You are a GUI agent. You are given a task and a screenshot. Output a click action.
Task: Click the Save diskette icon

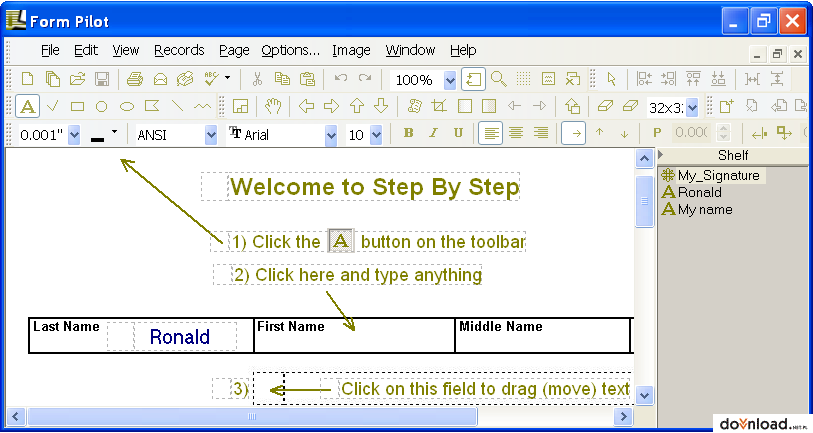pyautogui.click(x=102, y=79)
